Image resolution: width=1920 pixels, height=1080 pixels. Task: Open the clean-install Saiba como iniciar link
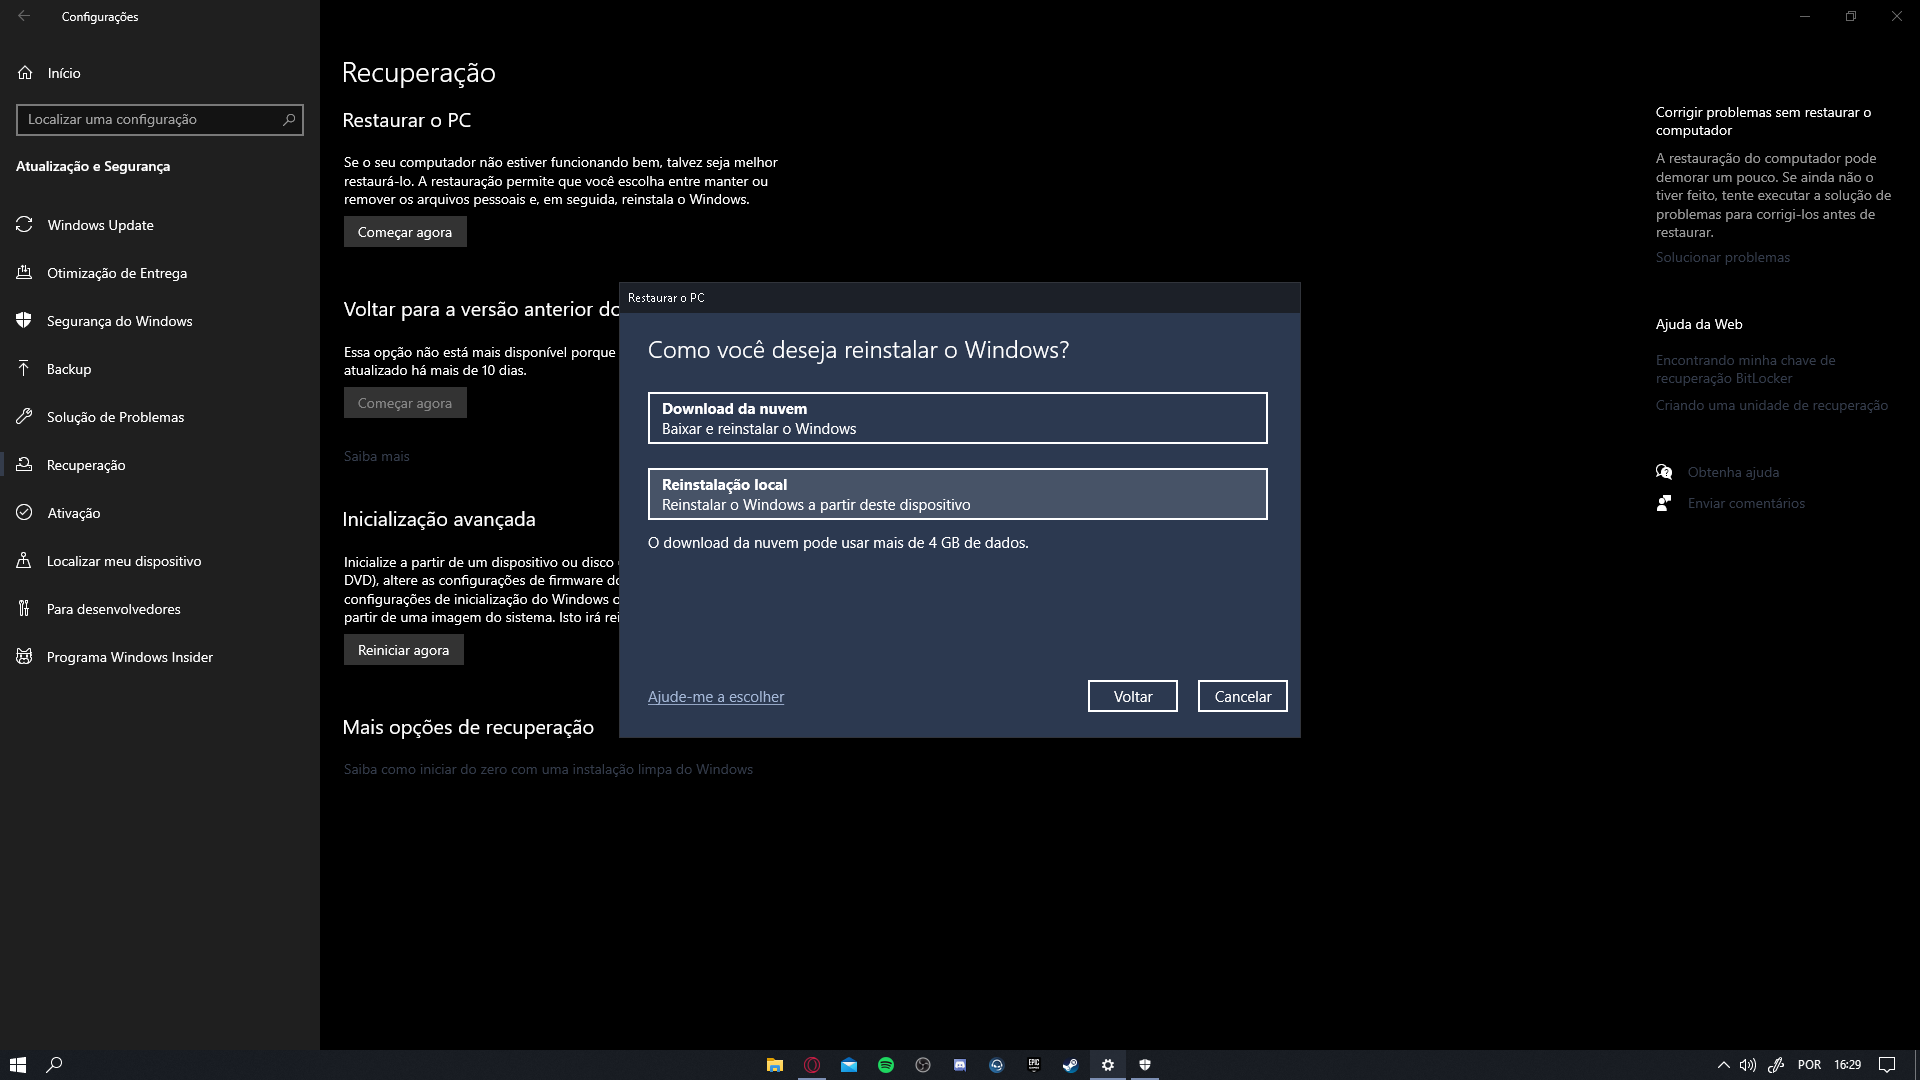[548, 769]
